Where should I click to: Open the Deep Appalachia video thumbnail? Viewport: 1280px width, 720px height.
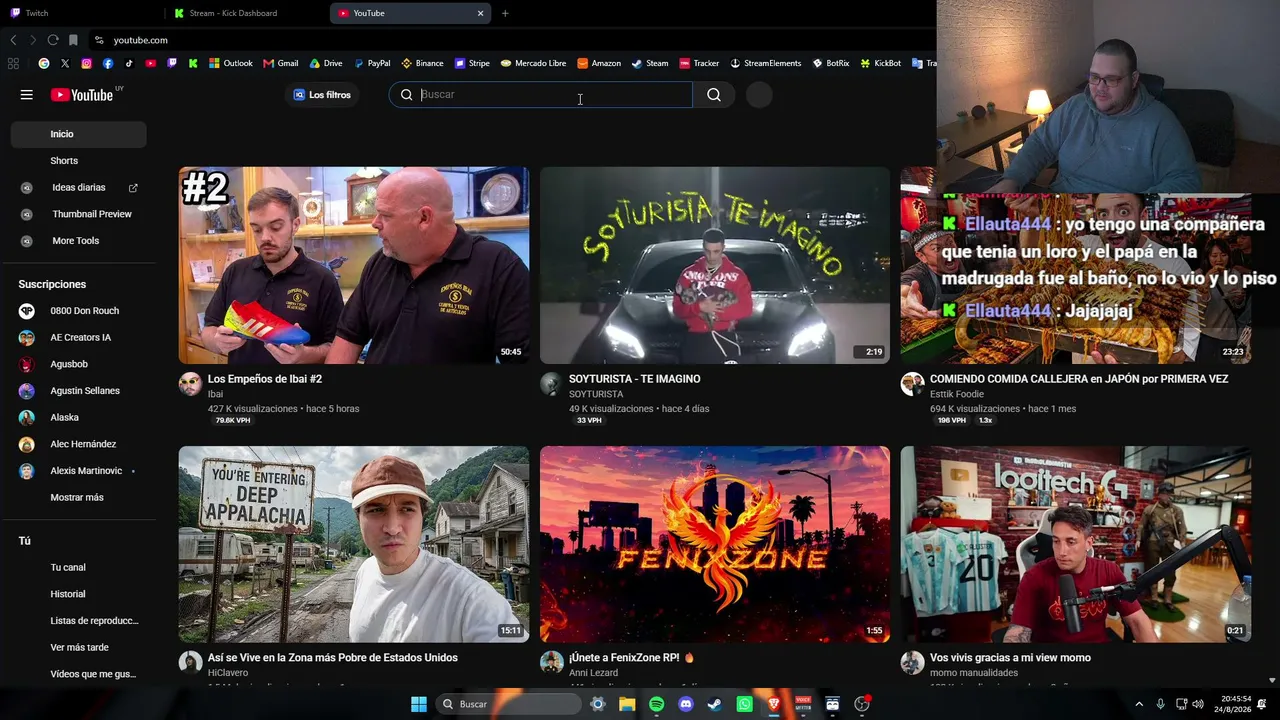354,544
